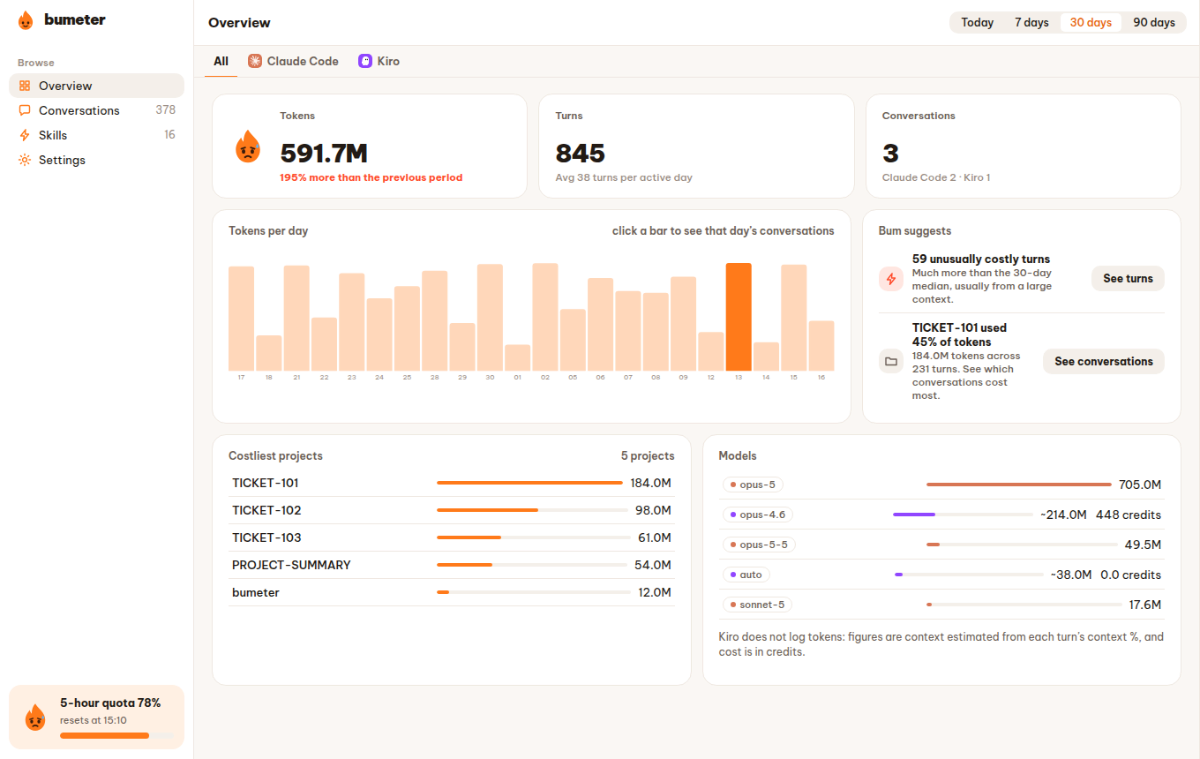Click the flame mascot in Tokens card

tap(247, 147)
